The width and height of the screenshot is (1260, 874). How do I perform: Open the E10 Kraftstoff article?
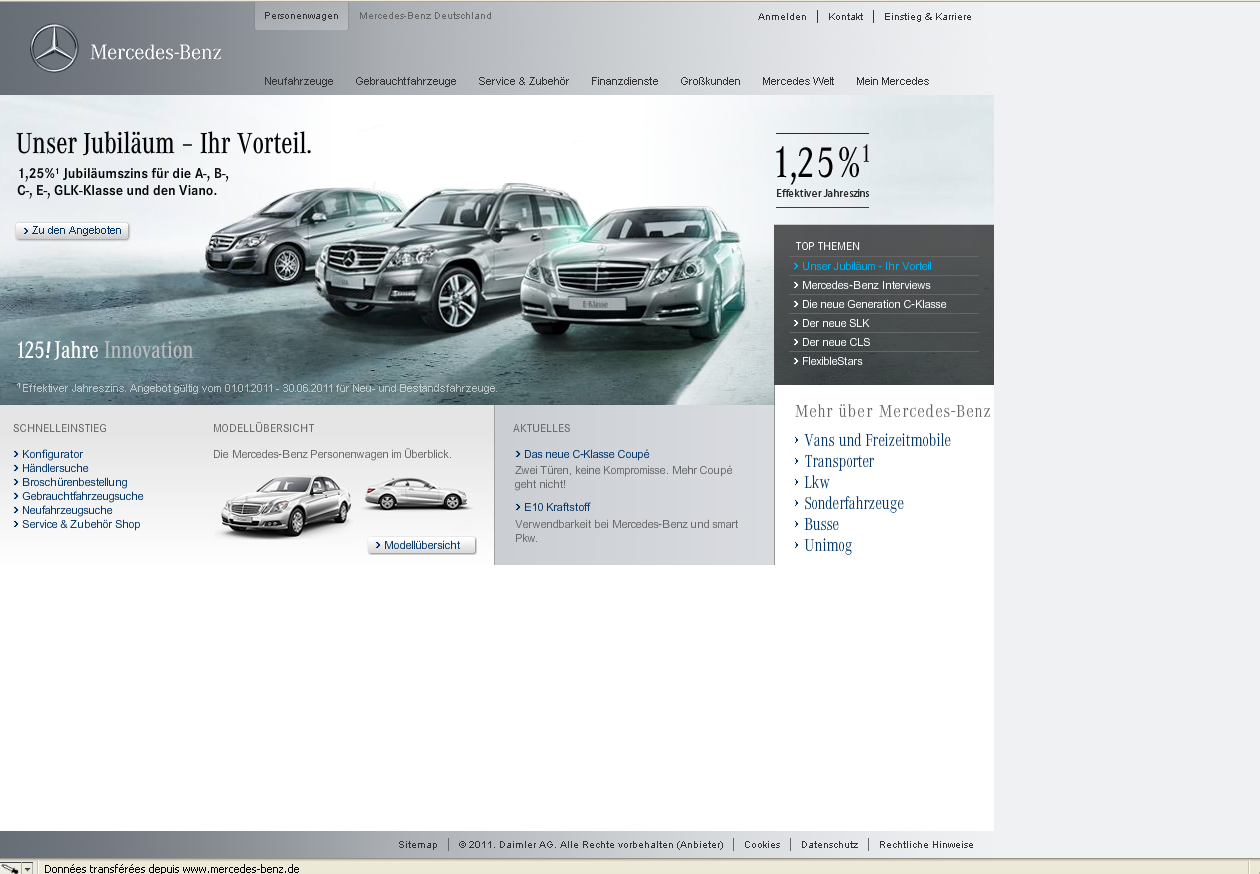point(552,507)
